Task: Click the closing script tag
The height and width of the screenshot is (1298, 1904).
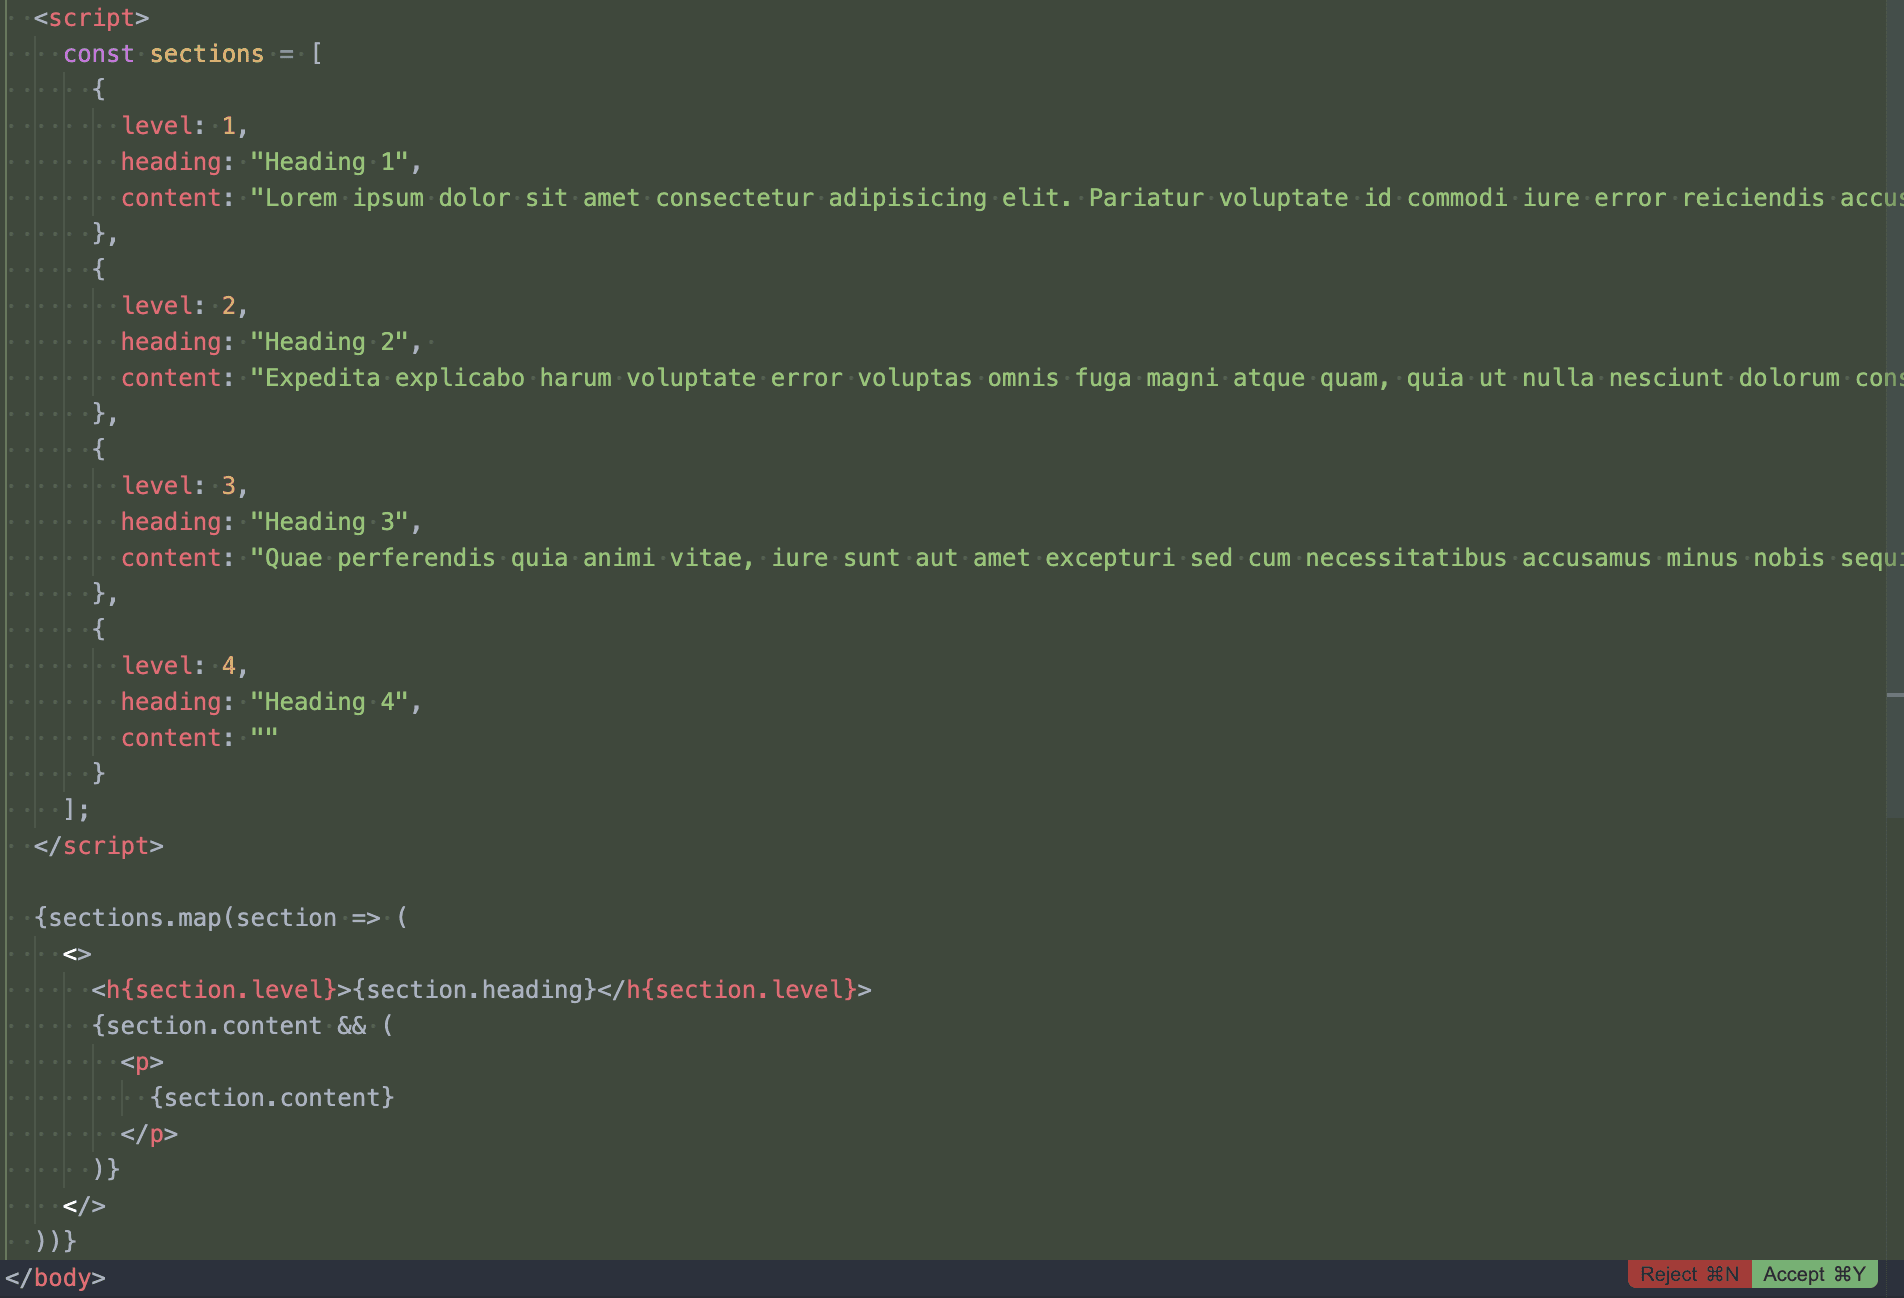Action: [x=99, y=845]
